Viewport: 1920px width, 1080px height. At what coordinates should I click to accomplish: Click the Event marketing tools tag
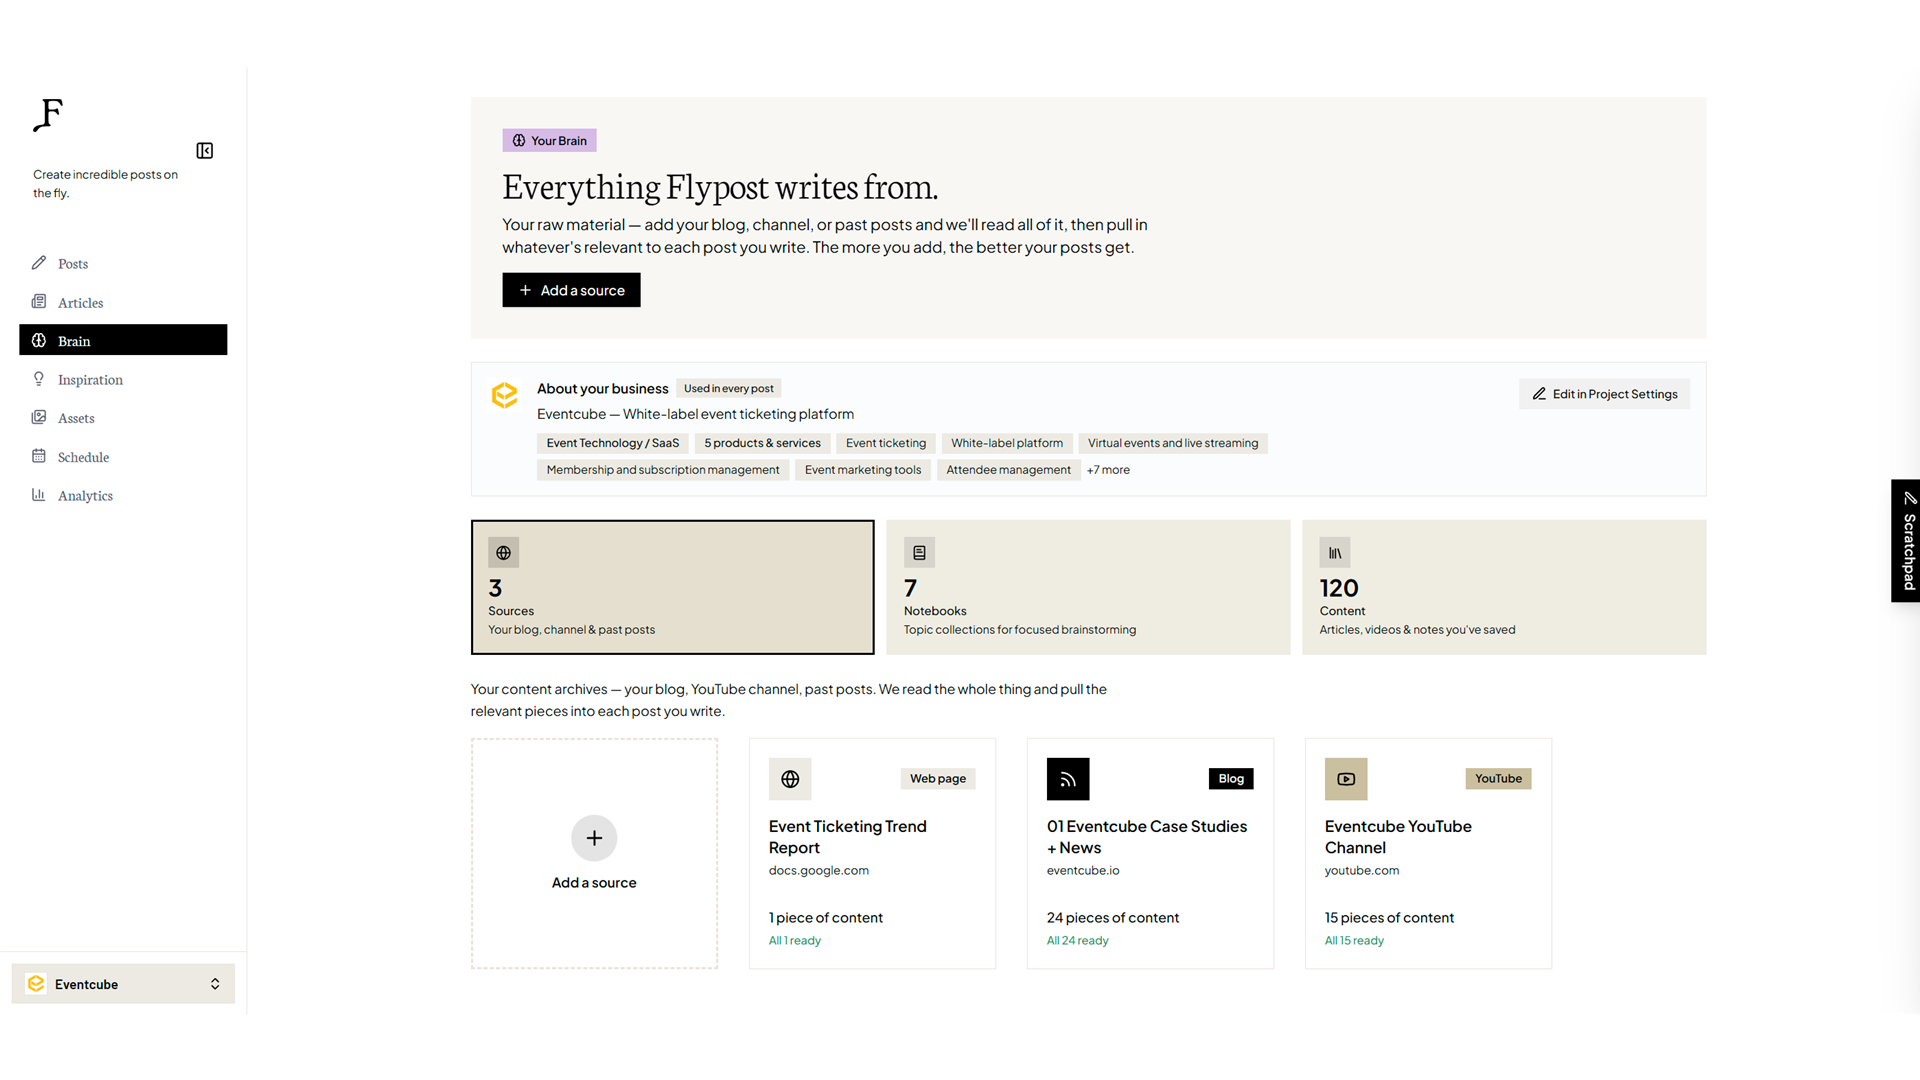pos(863,470)
